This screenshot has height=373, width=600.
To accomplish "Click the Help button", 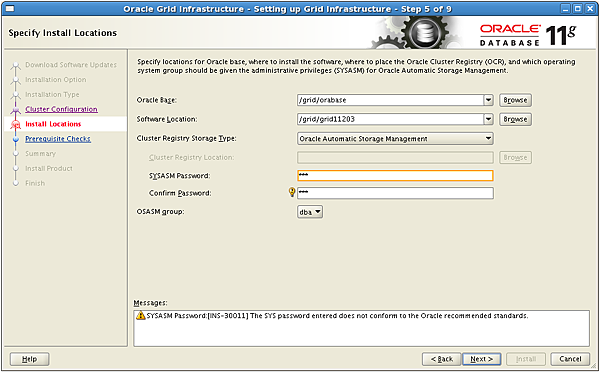I will (x=29, y=359).
